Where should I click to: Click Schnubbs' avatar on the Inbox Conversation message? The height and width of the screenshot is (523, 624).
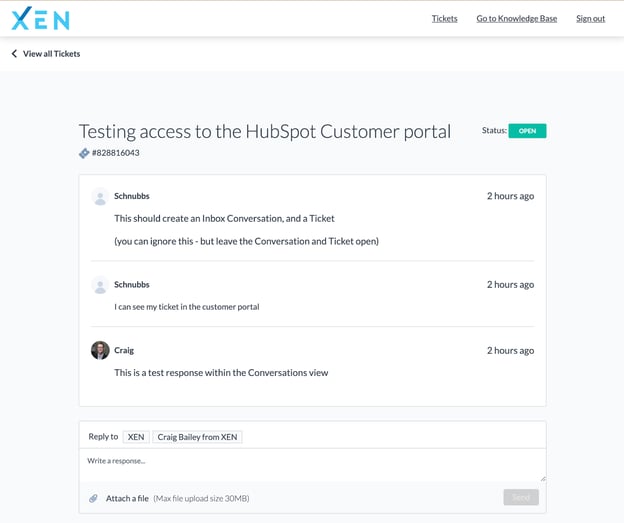[100, 197]
